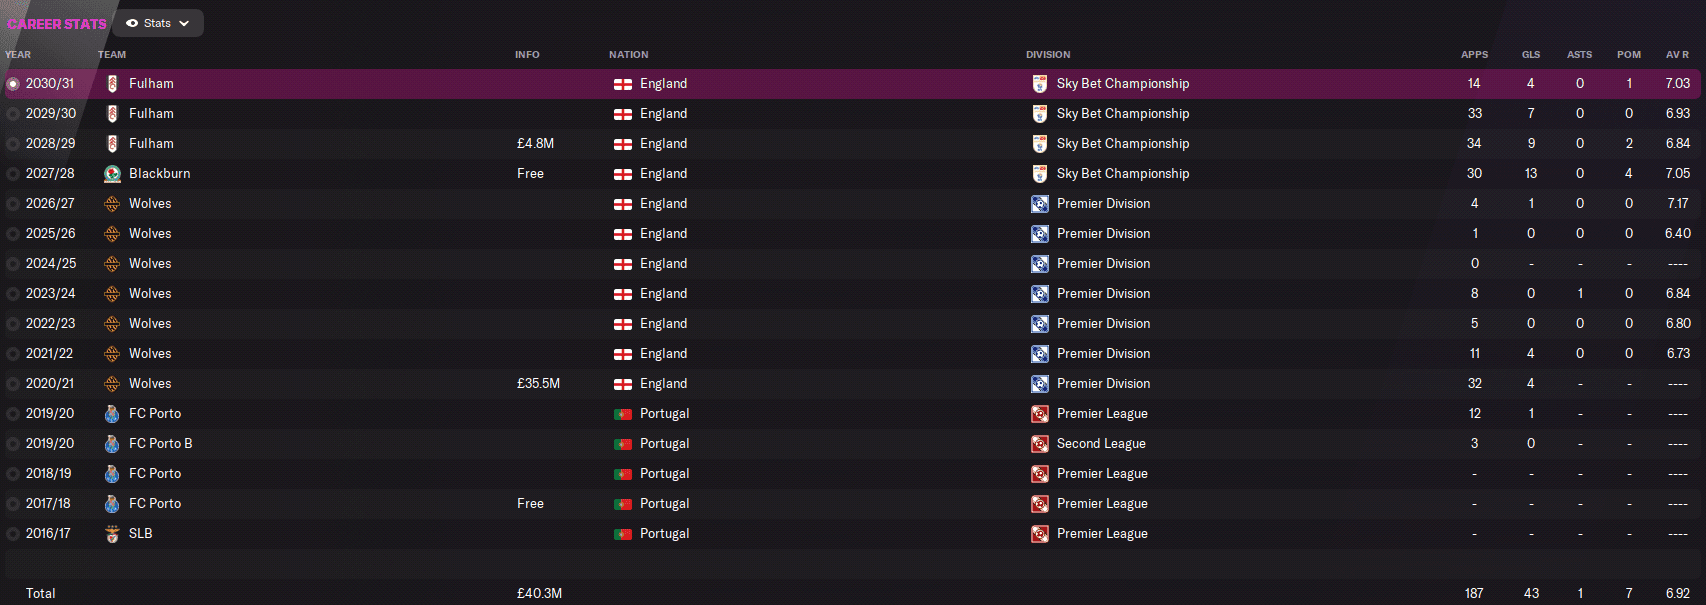Select the 2019/20 FC Porto B radio button
Image resolution: width=1706 pixels, height=605 pixels.
13,444
